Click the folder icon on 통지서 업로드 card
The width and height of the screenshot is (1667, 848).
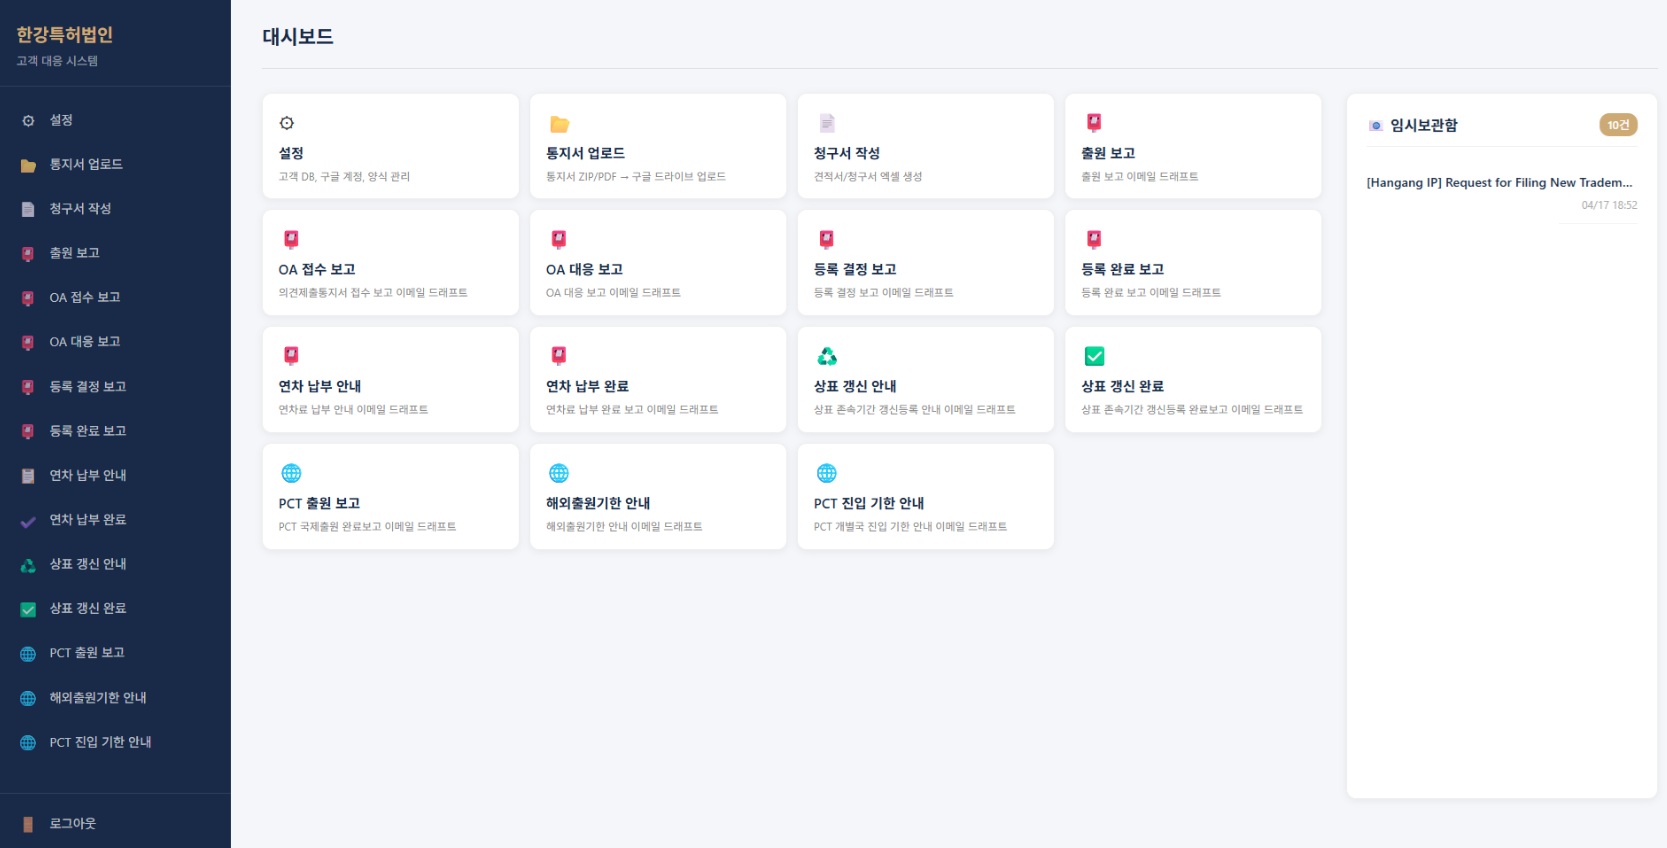coord(559,124)
